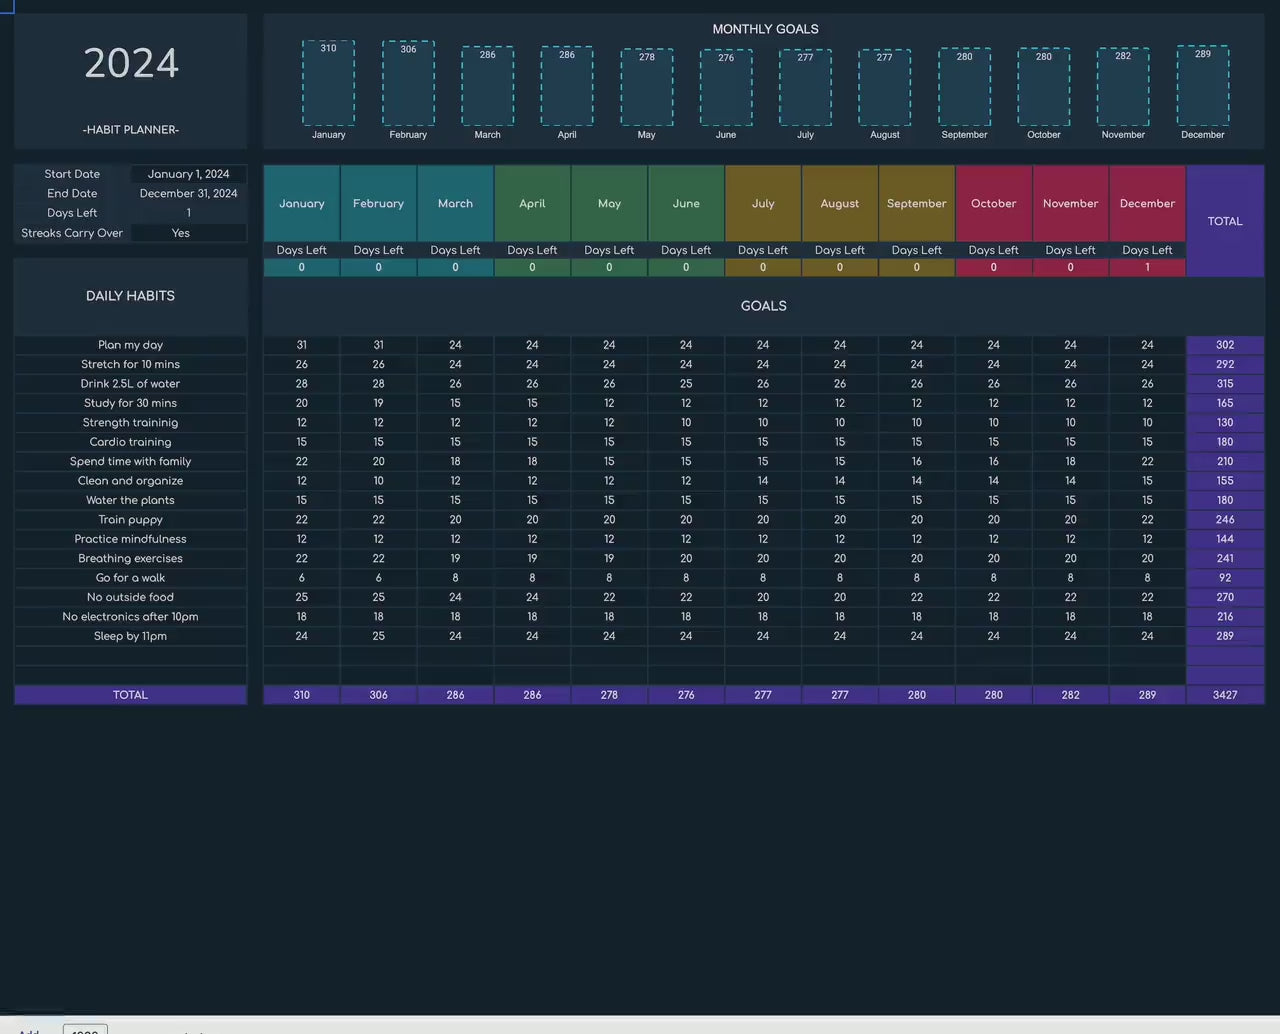
Task: Select the 'Sleep by 11pm' habit row label
Action: pos(131,636)
